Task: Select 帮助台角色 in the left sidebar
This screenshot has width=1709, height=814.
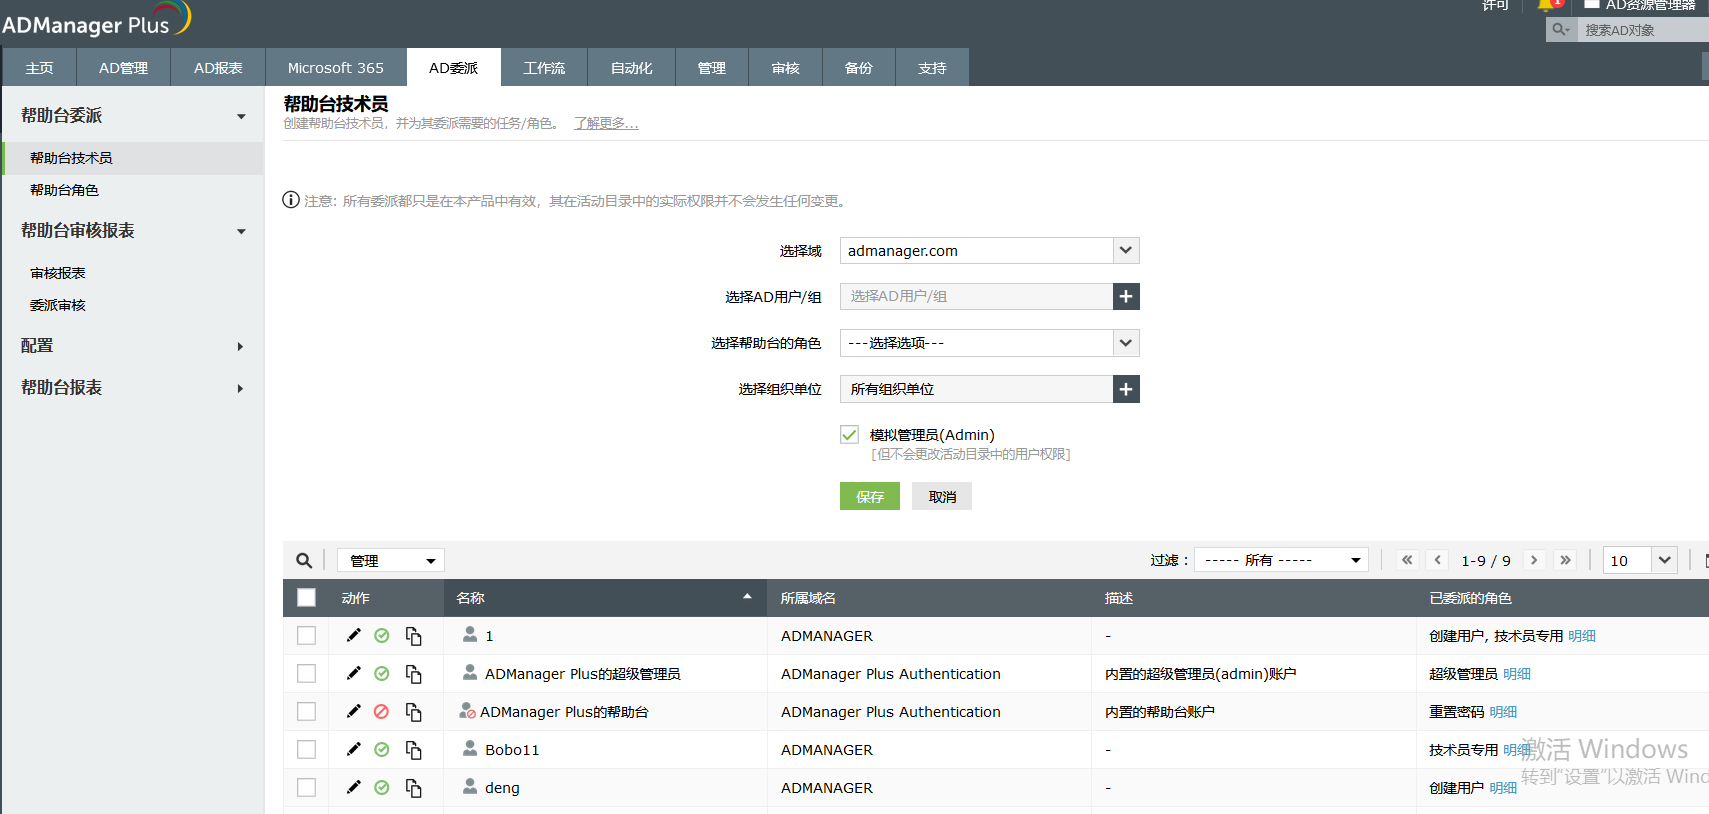Action: tap(65, 190)
